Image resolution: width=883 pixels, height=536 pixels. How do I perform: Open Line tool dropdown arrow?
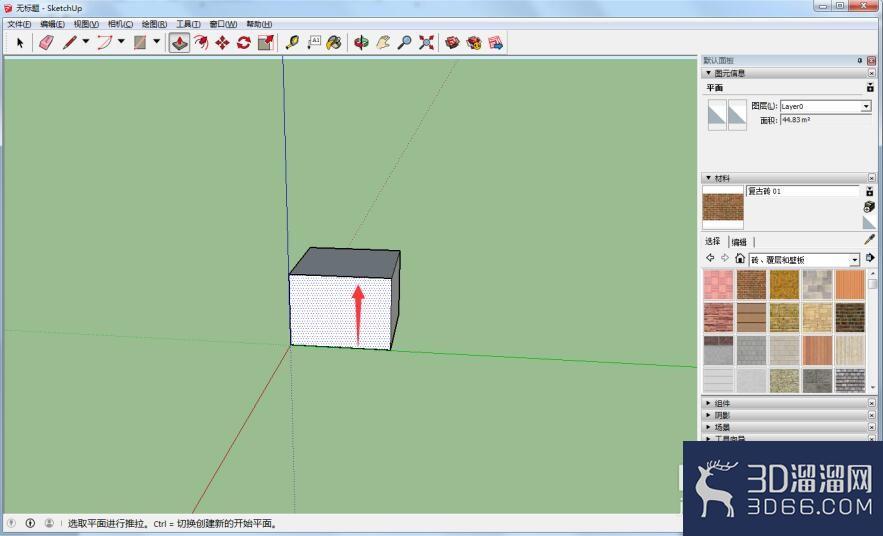click(86, 41)
